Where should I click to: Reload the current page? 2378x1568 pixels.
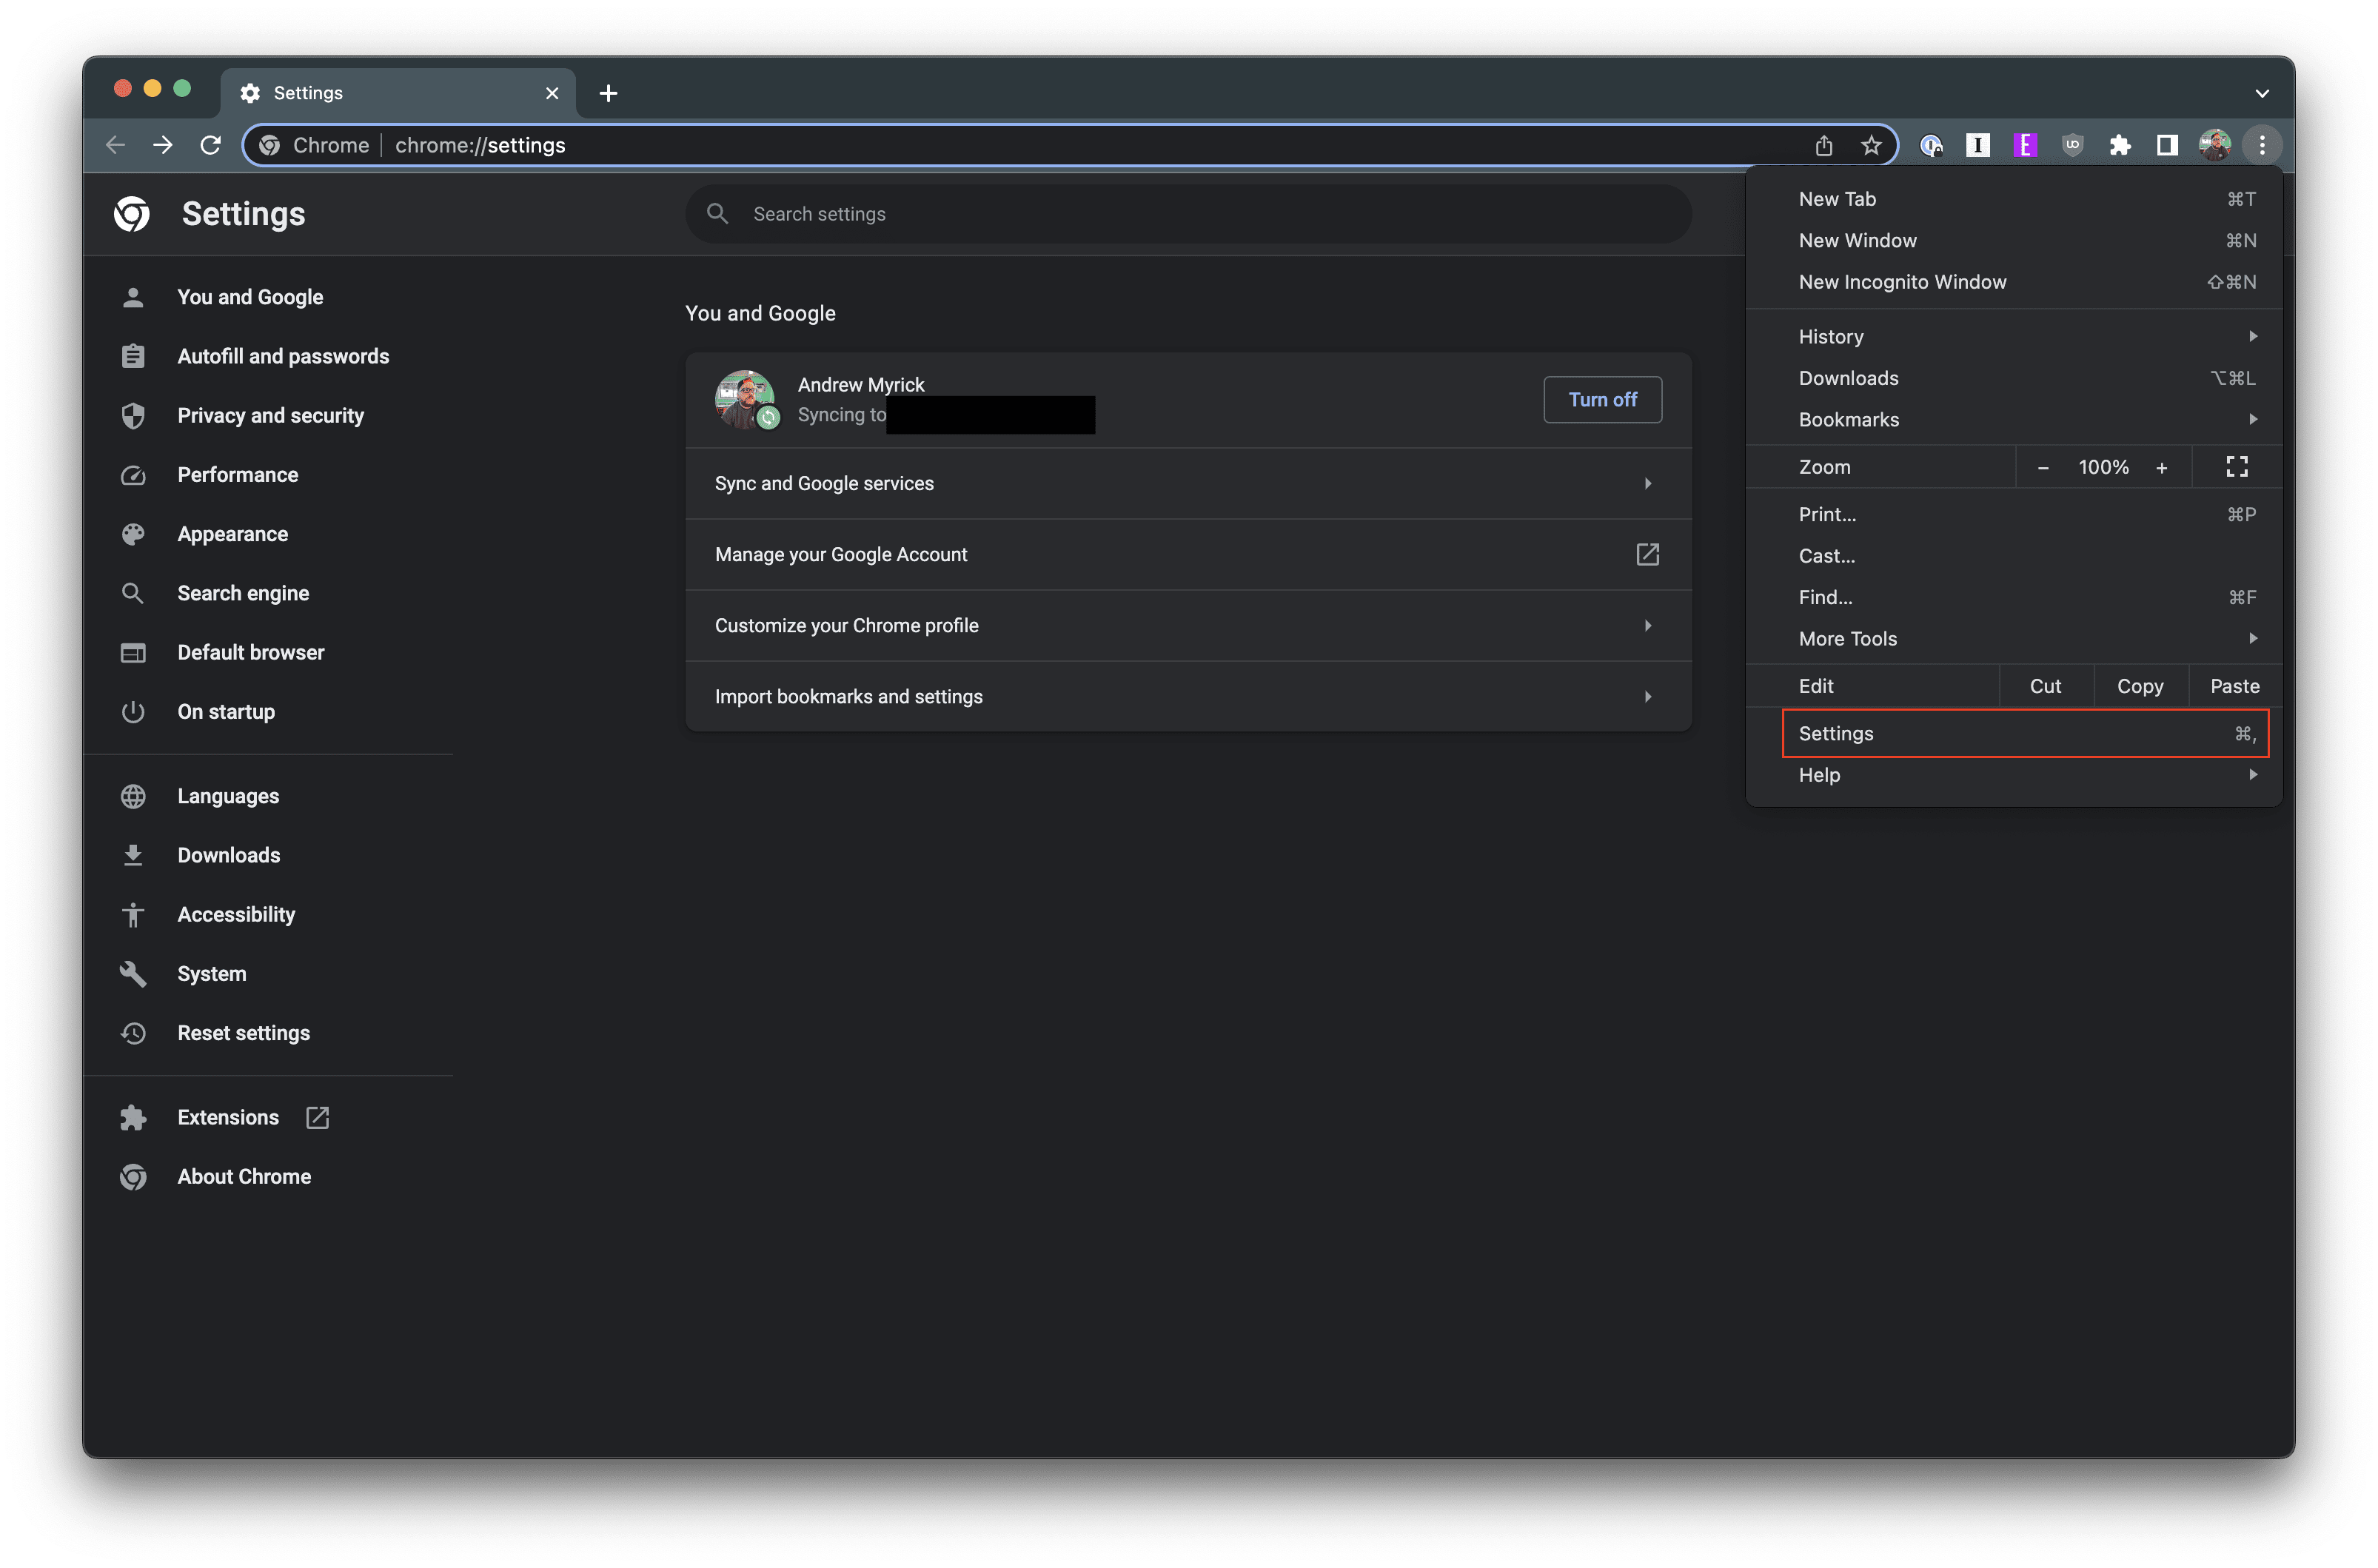click(x=210, y=145)
